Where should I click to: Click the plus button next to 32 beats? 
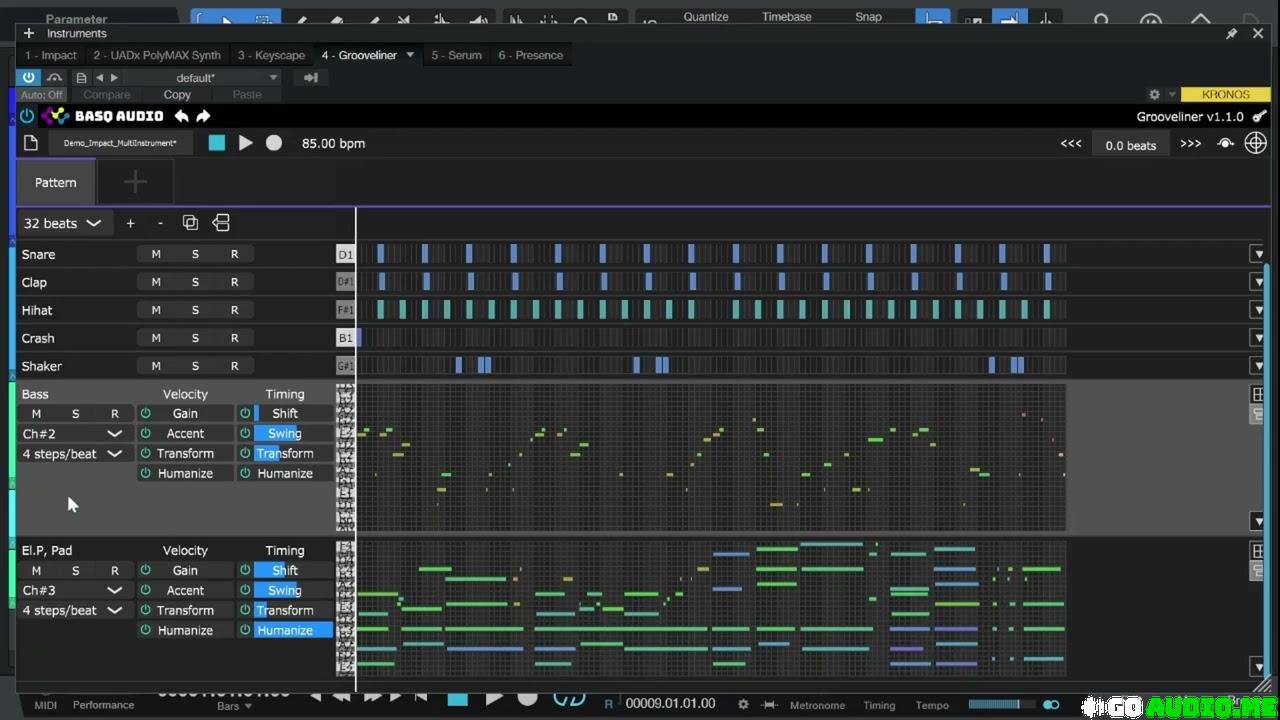130,223
